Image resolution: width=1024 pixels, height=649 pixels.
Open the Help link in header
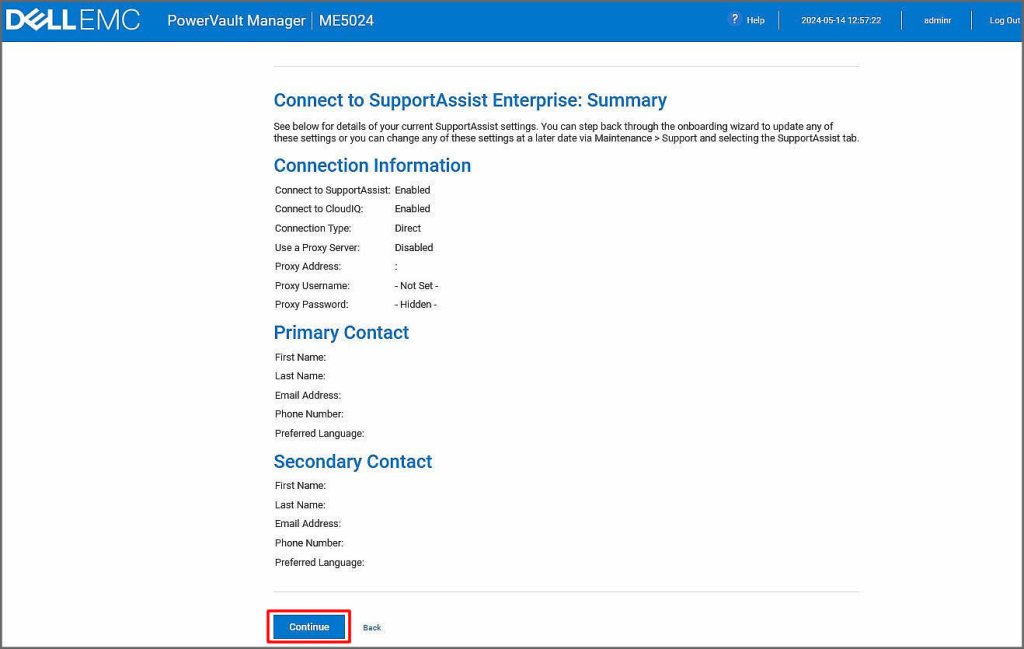(x=755, y=20)
